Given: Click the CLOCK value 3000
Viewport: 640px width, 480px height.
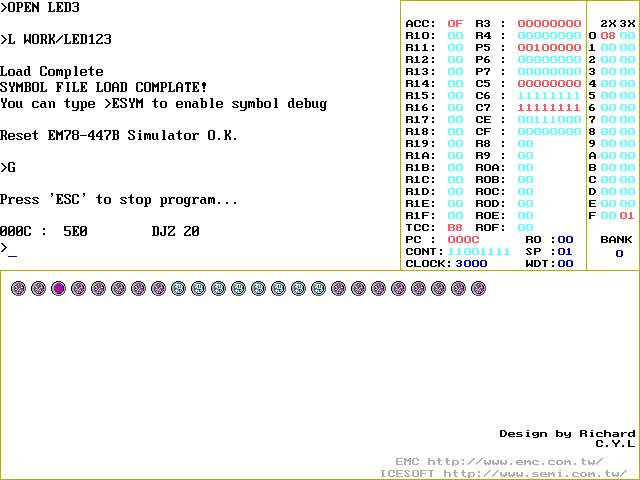Looking at the screenshot, I should (471, 263).
